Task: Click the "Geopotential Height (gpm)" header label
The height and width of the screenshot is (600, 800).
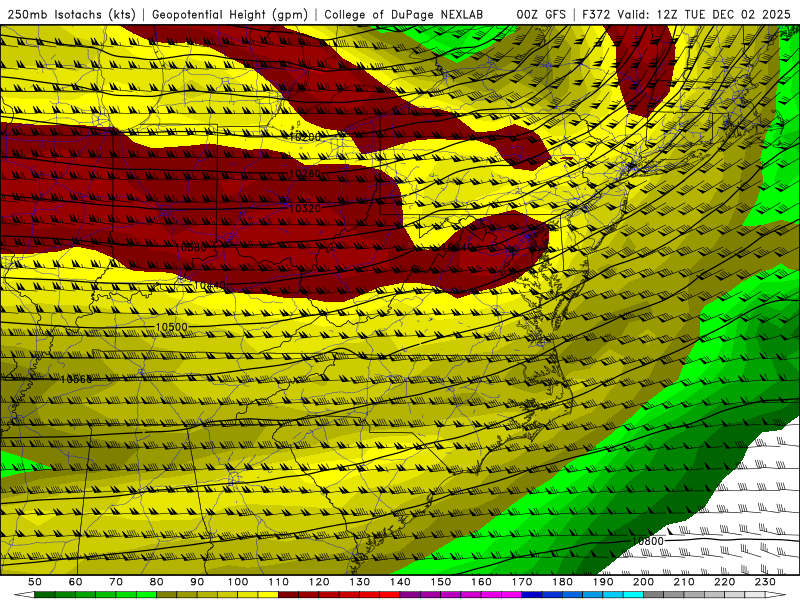Action: pos(230,14)
